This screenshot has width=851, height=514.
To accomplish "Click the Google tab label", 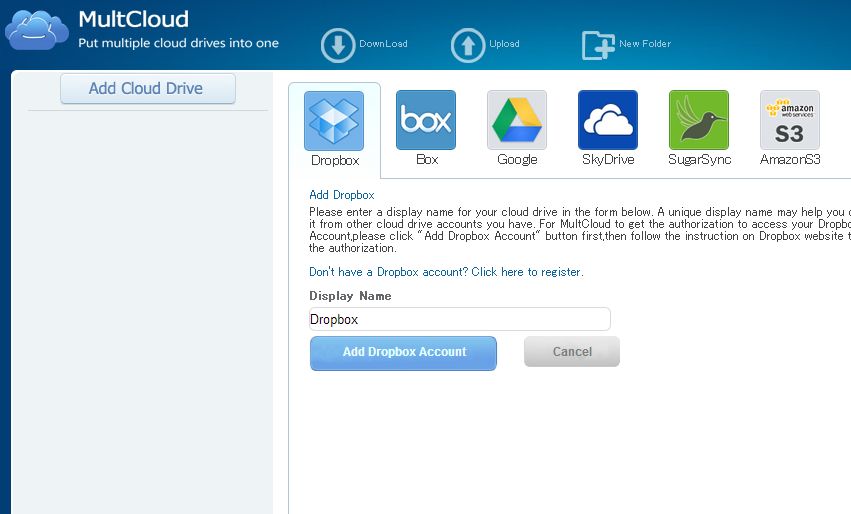I will [517, 160].
